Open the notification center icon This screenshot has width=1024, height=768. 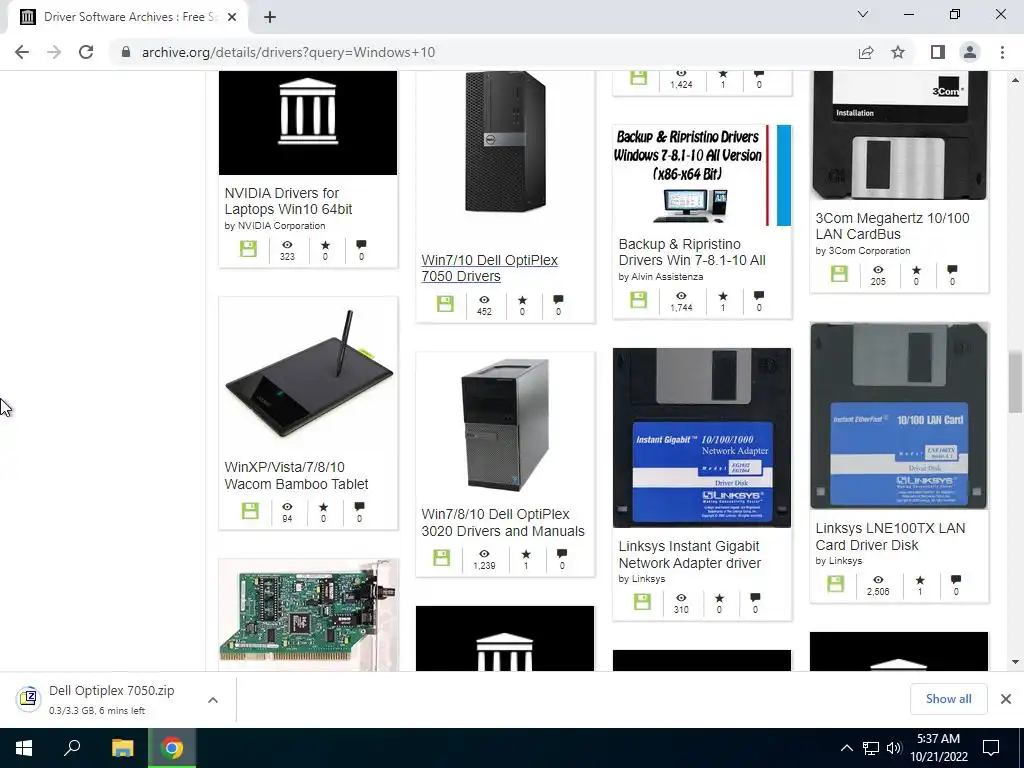991,748
